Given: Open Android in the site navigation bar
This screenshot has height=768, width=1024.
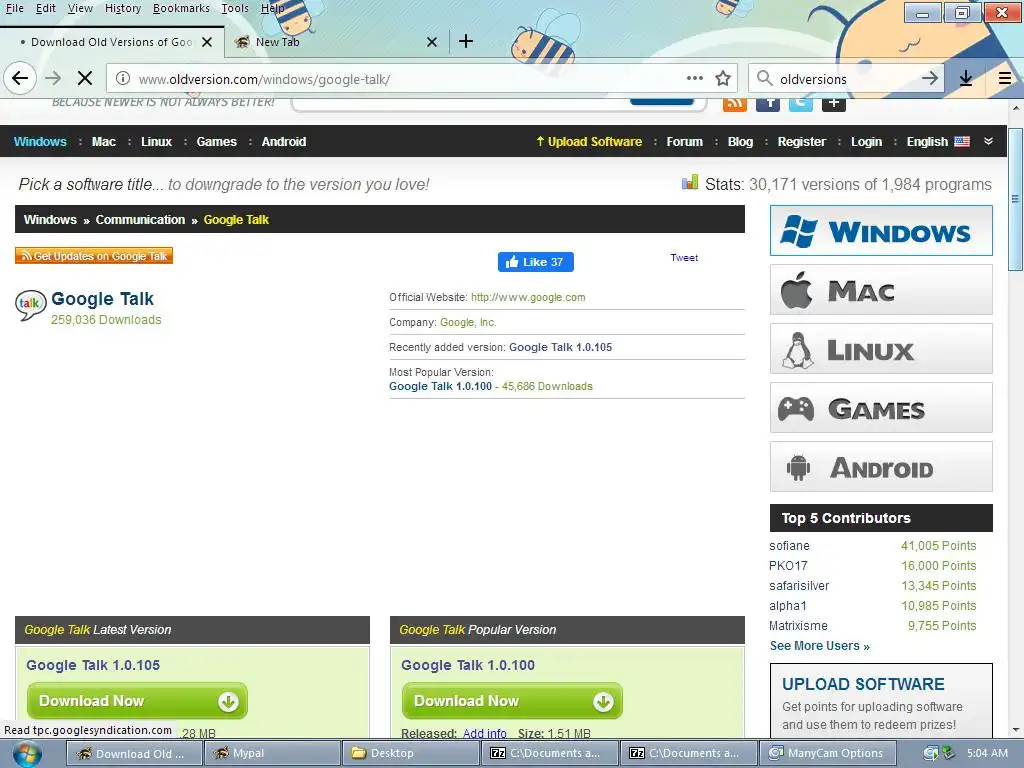Looking at the screenshot, I should coord(284,142).
